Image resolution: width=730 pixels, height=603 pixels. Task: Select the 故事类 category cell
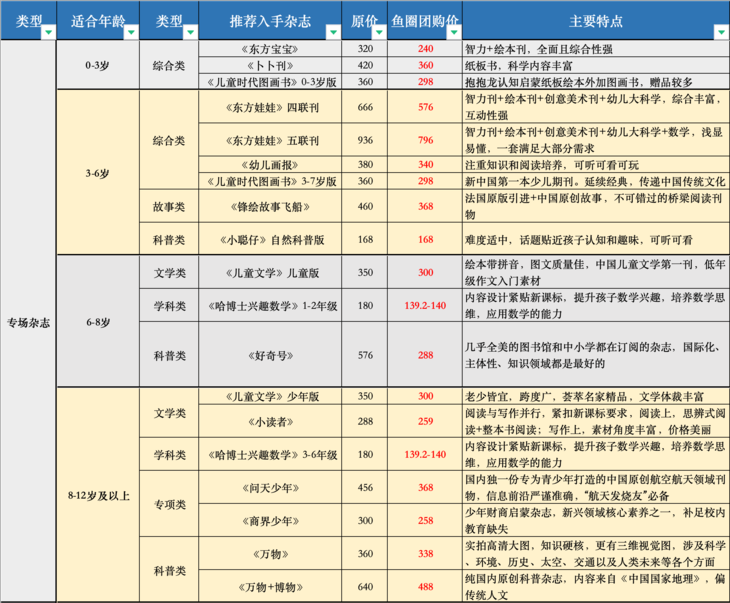coord(168,206)
